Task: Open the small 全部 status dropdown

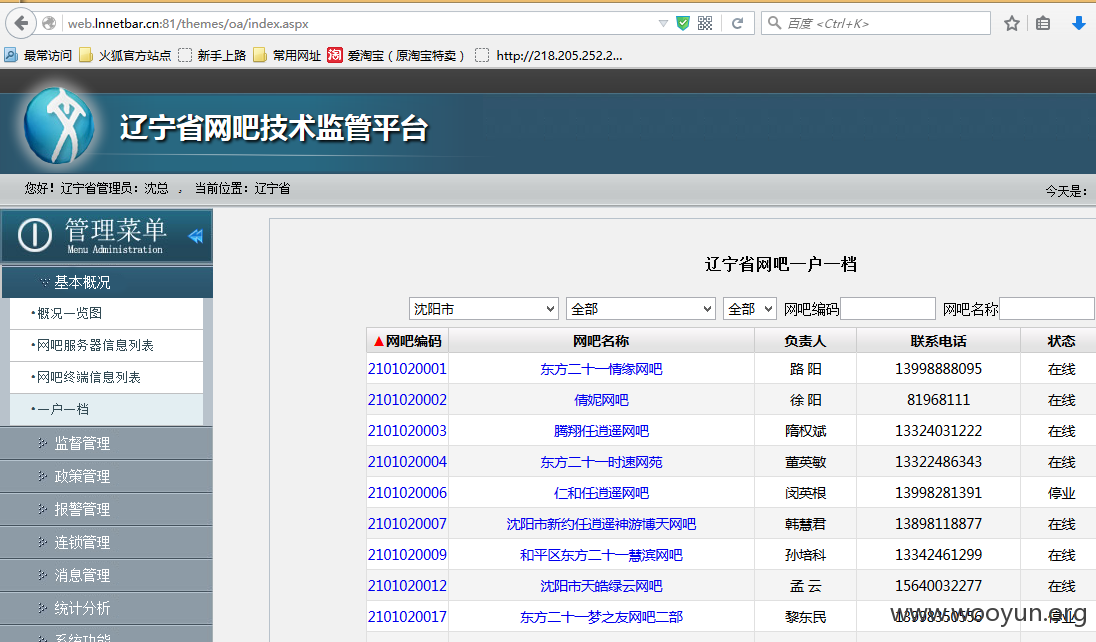Action: tap(750, 308)
